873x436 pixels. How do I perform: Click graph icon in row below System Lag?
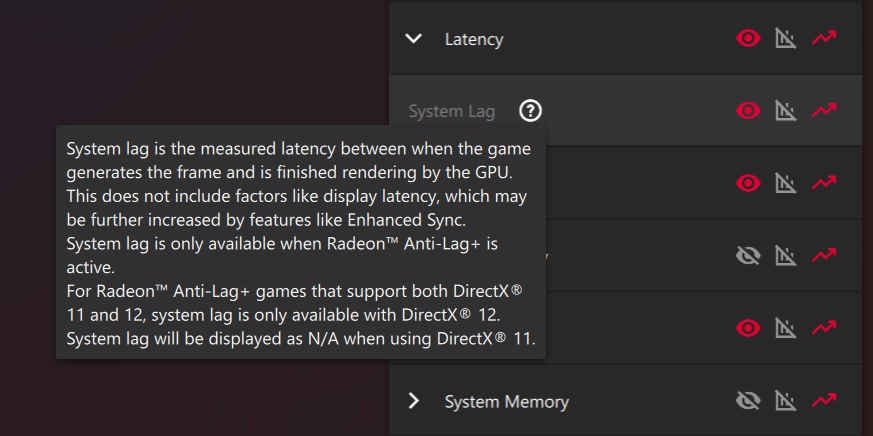pos(824,183)
